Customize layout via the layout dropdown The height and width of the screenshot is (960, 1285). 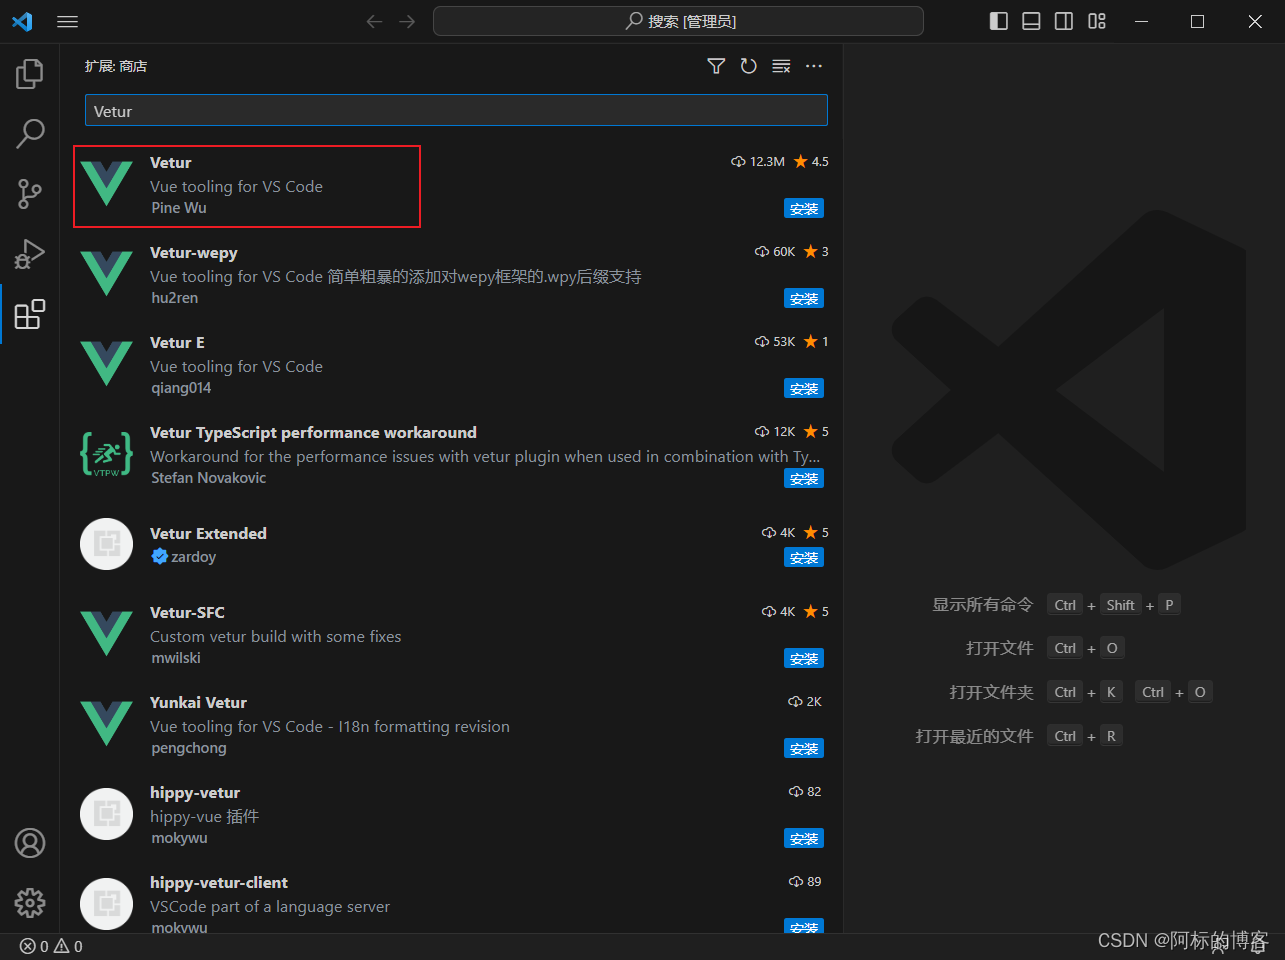click(x=1097, y=20)
